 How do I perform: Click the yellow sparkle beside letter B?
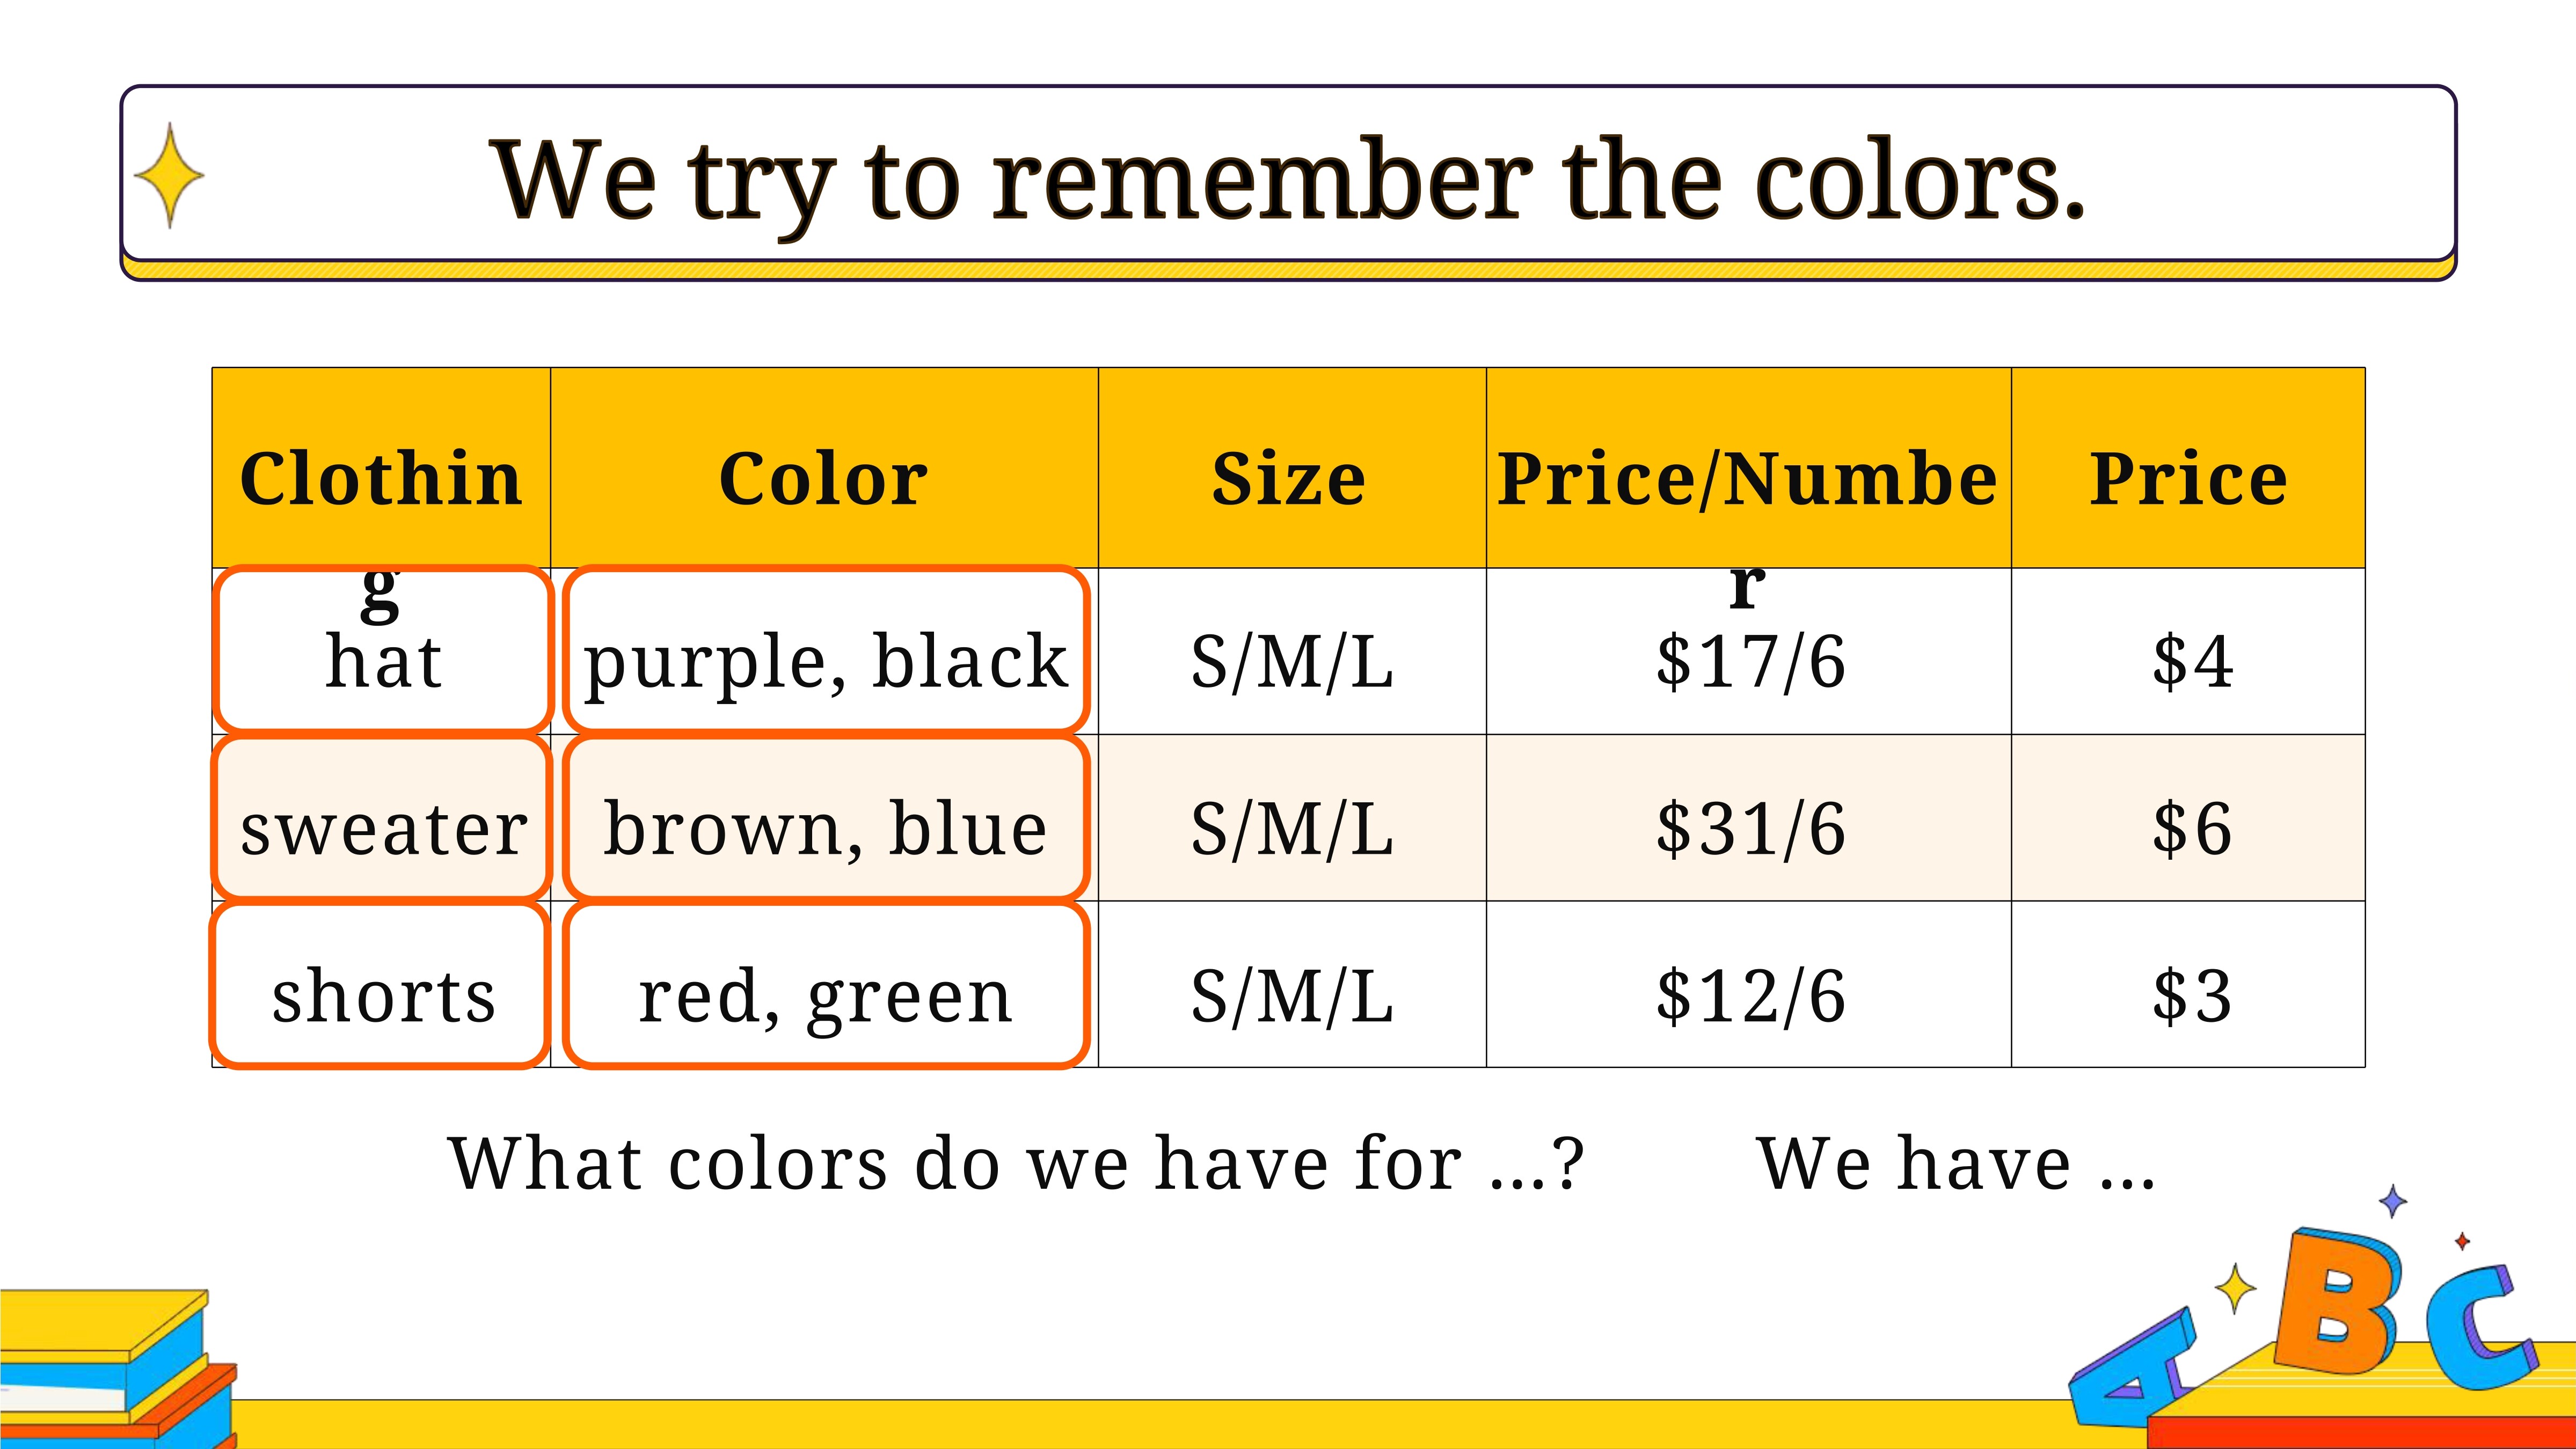(x=2235, y=1289)
